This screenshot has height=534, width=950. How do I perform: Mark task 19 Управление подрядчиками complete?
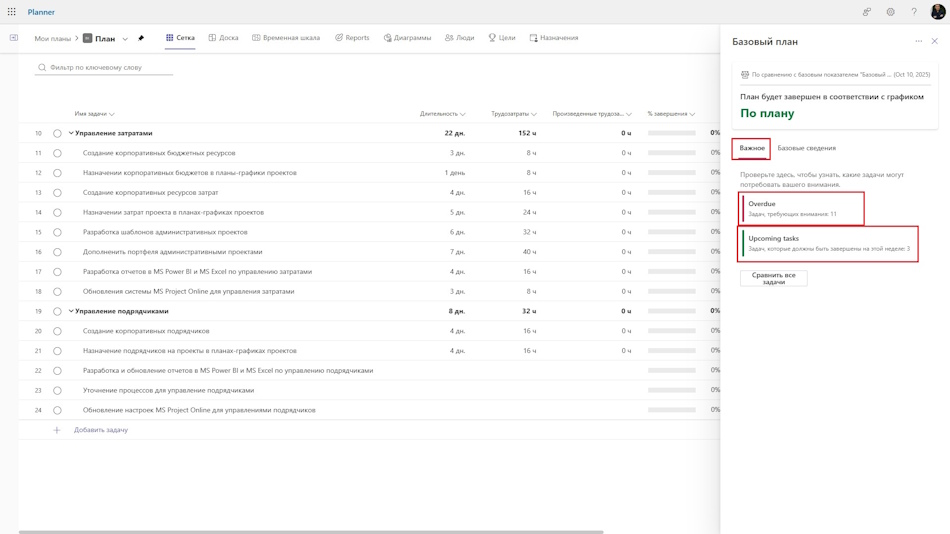57,312
